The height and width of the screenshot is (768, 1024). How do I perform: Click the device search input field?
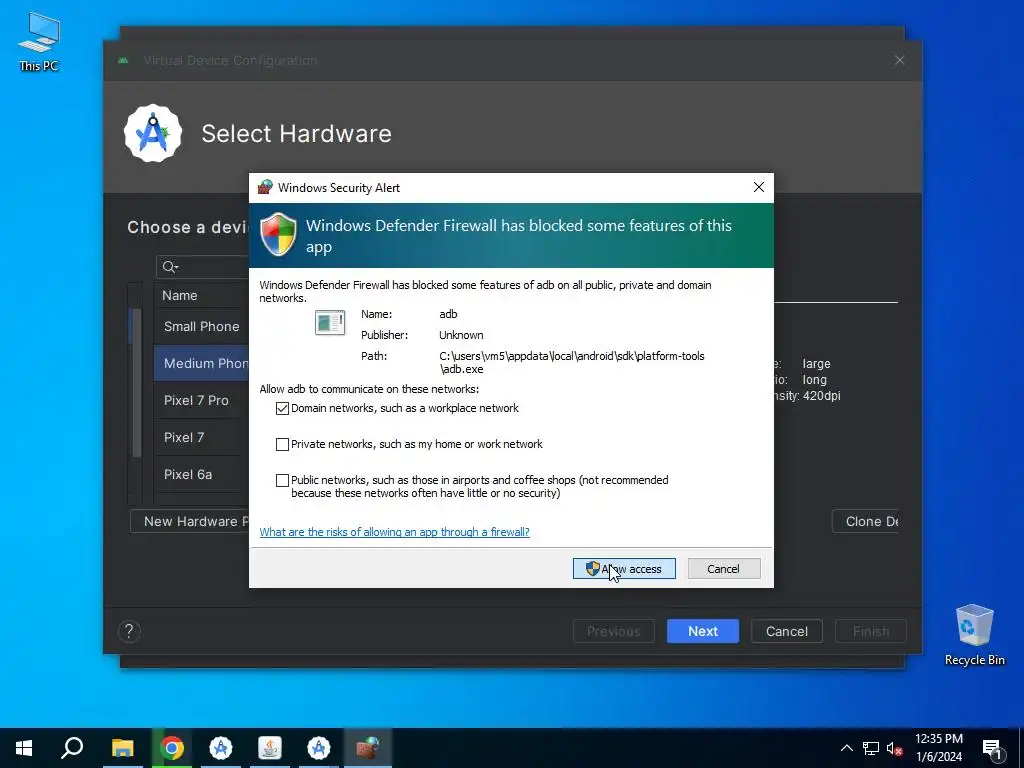202,266
